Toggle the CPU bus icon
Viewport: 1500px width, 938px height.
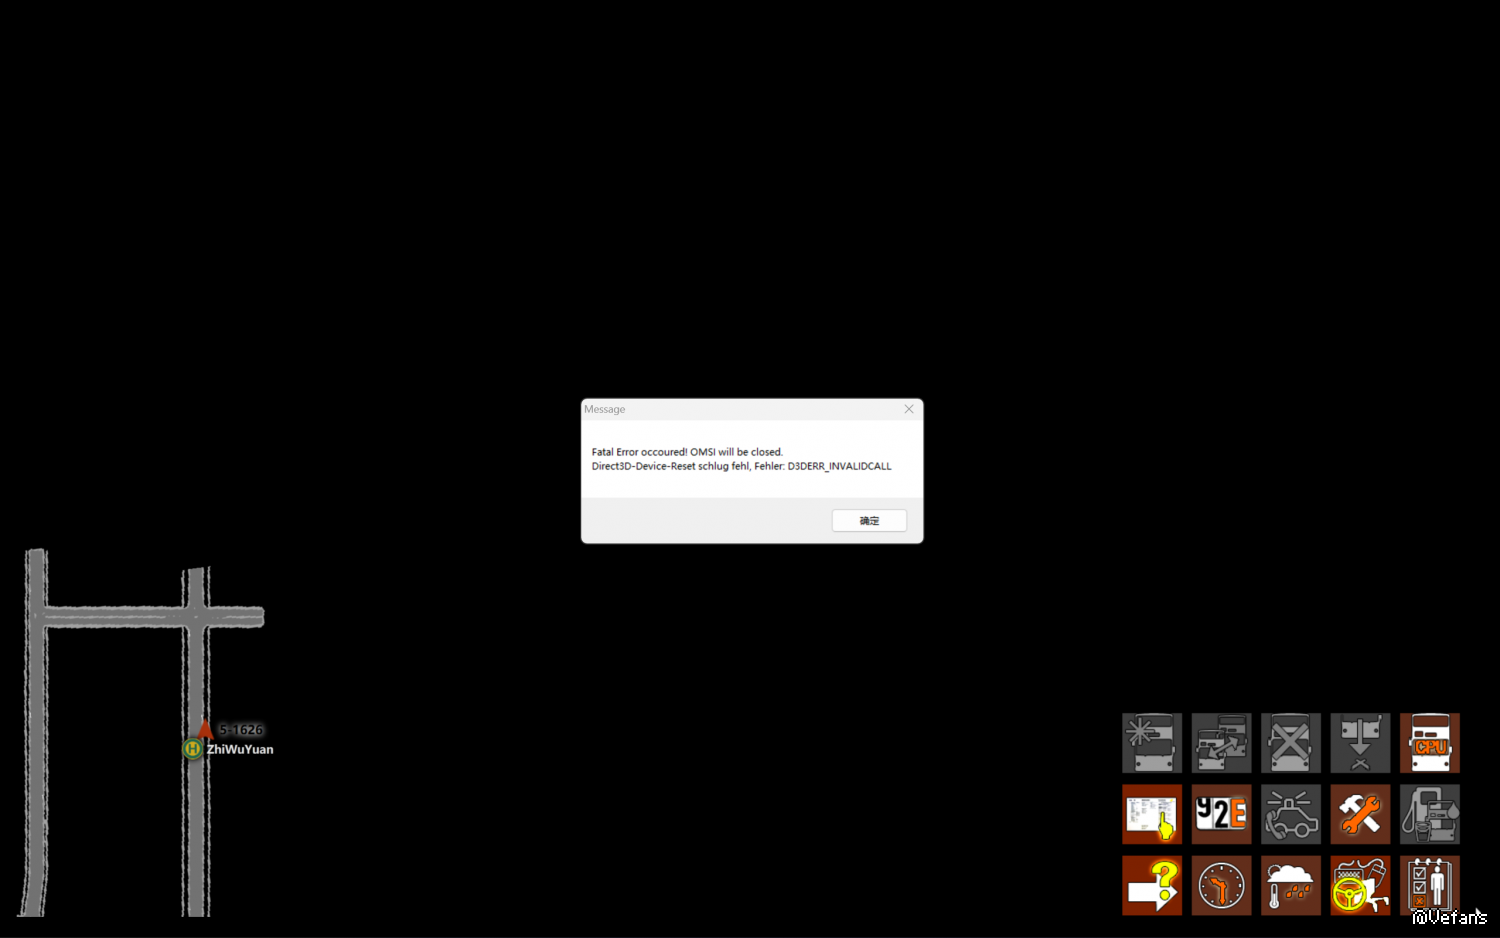coord(1430,743)
